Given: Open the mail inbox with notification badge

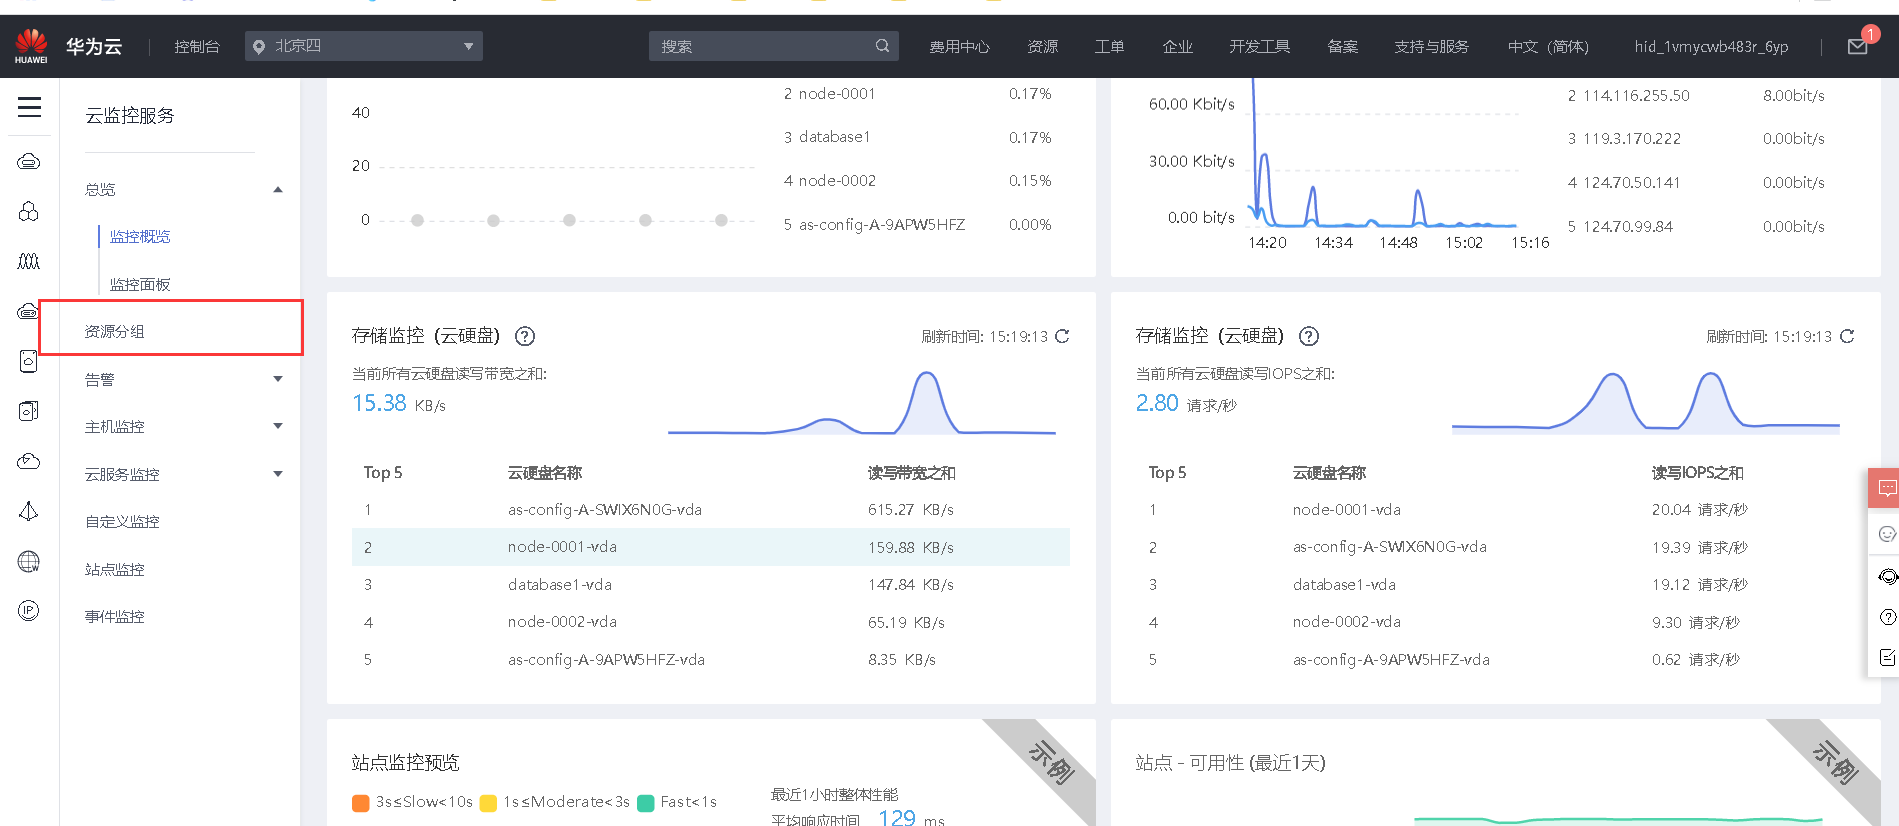Looking at the screenshot, I should [1859, 45].
